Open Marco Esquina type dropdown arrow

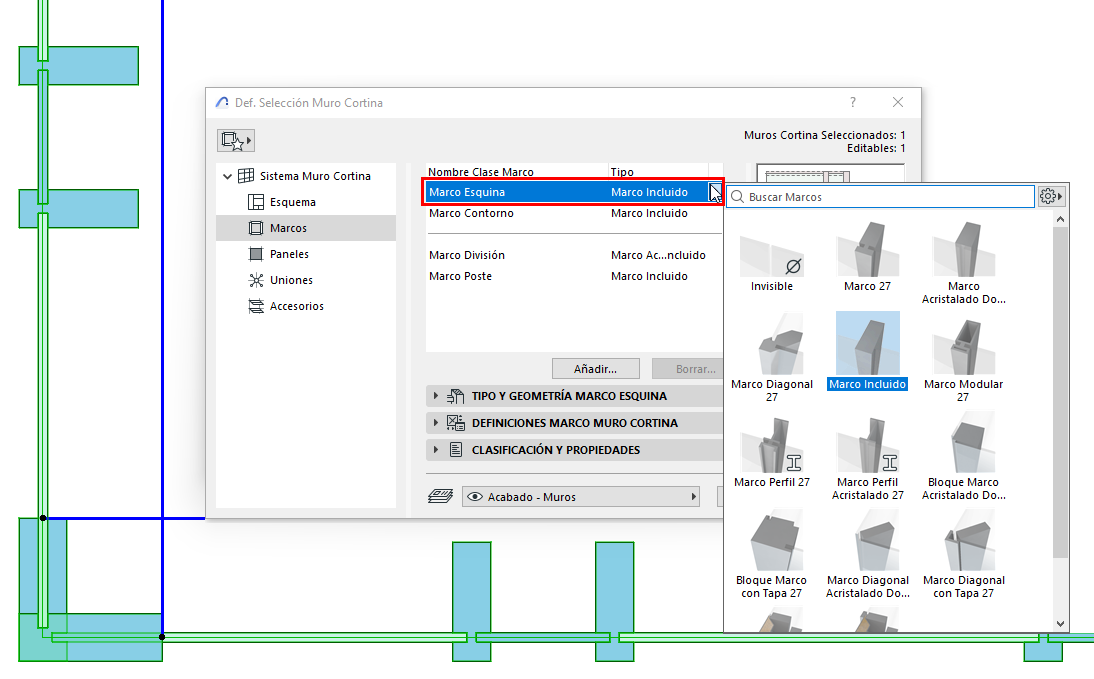coord(715,192)
